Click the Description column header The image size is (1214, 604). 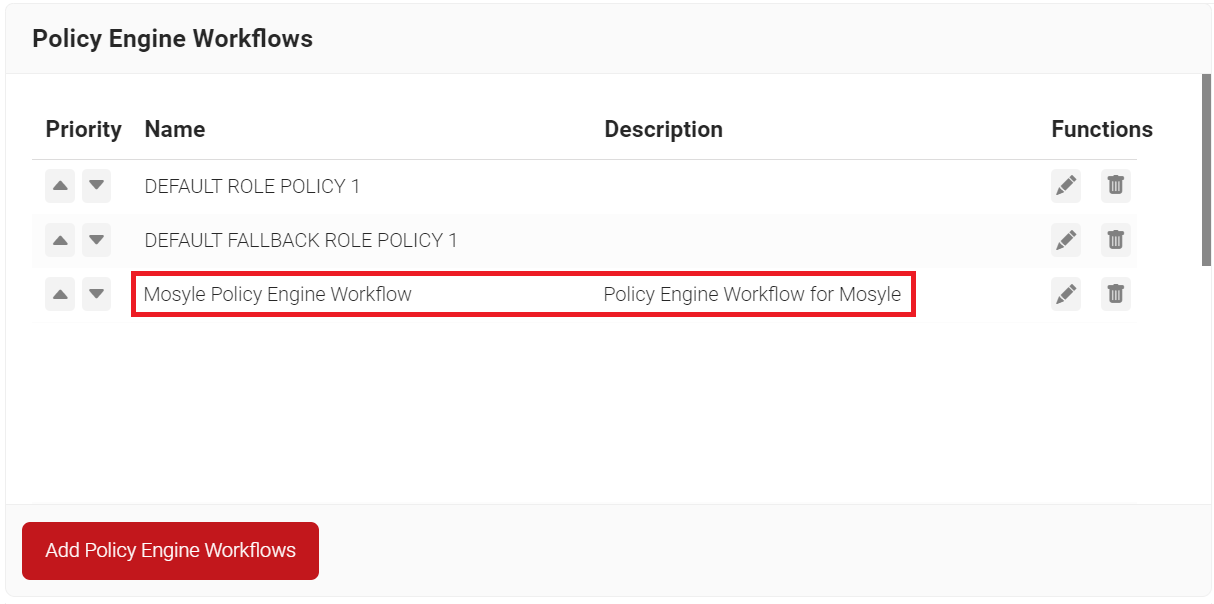(664, 130)
